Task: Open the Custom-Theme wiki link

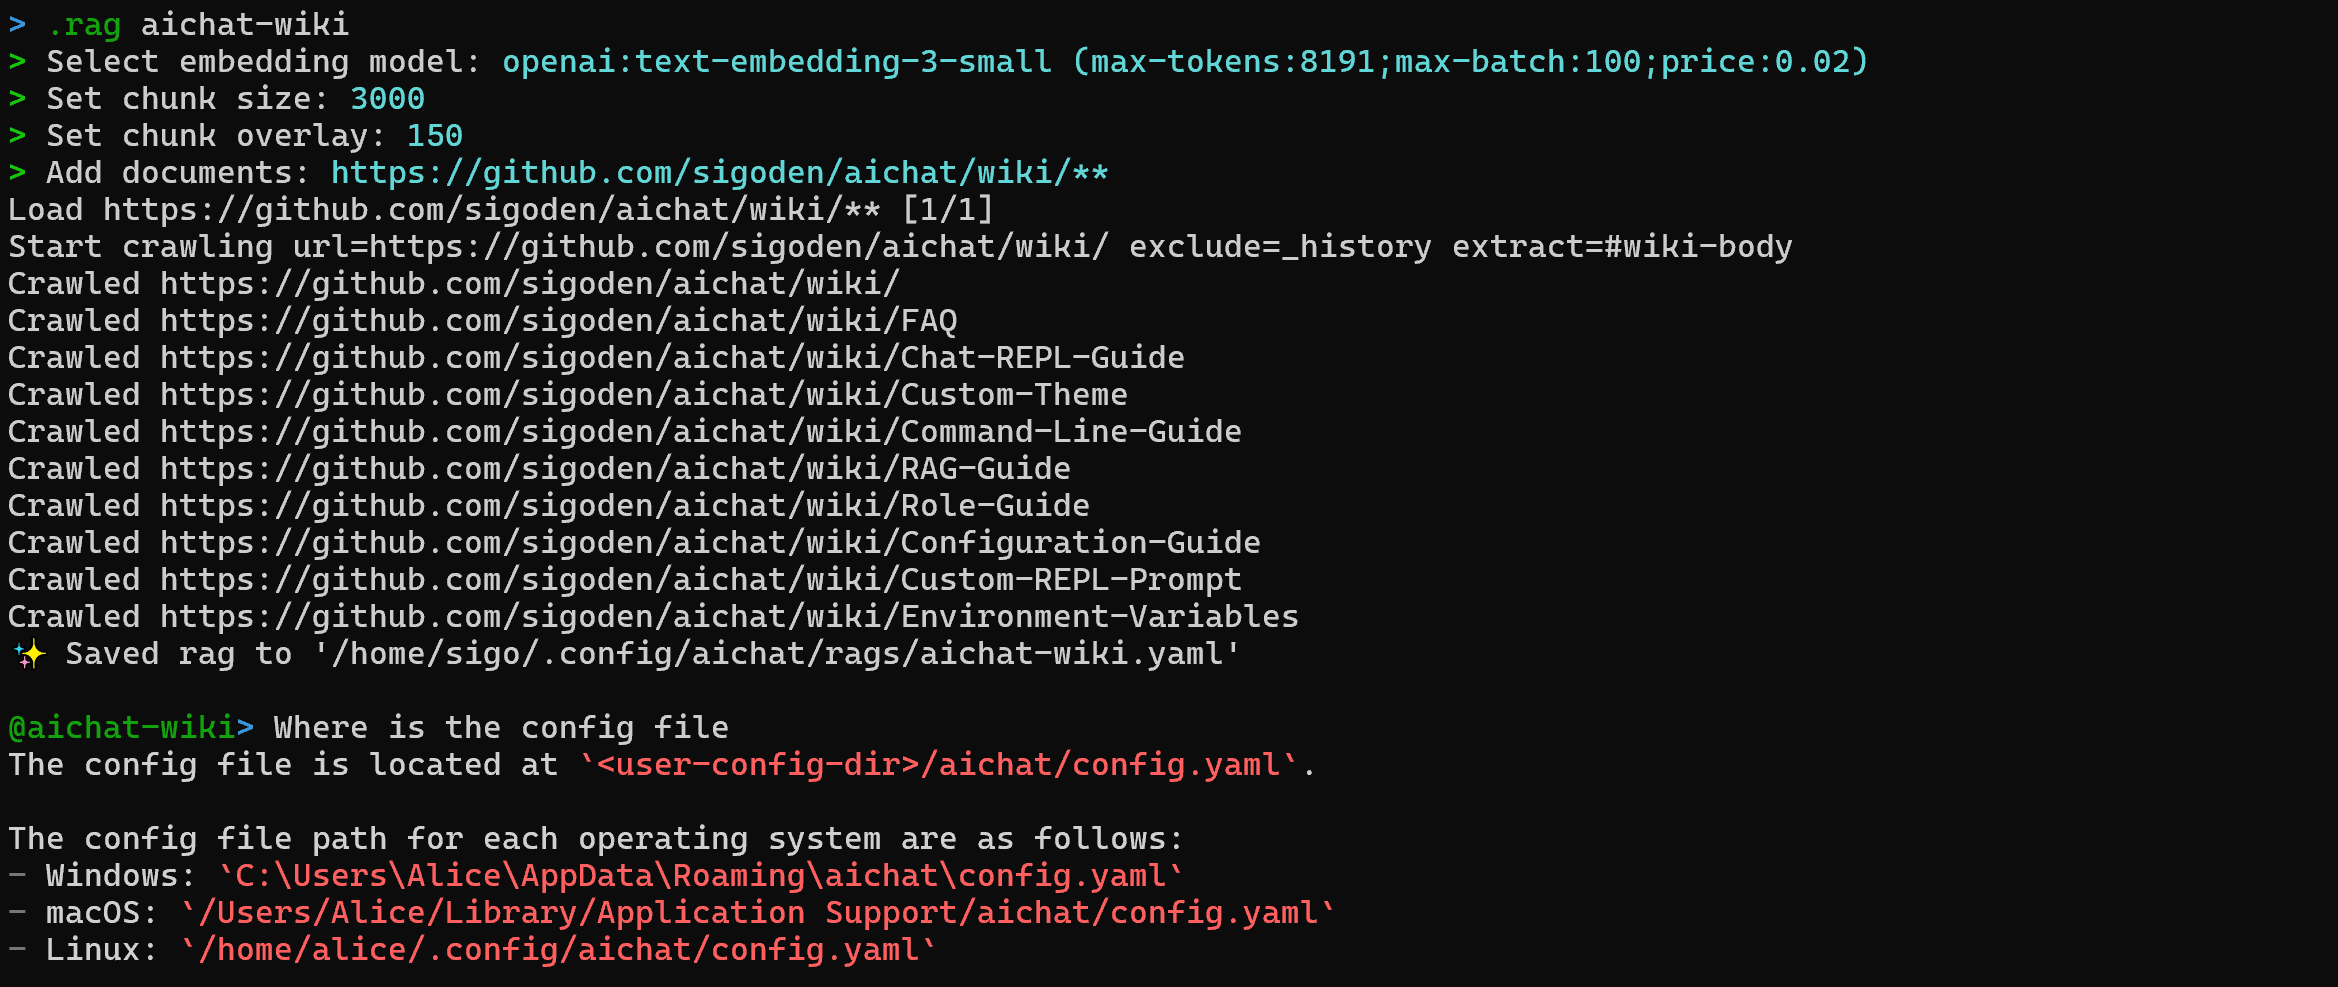Action: (643, 395)
